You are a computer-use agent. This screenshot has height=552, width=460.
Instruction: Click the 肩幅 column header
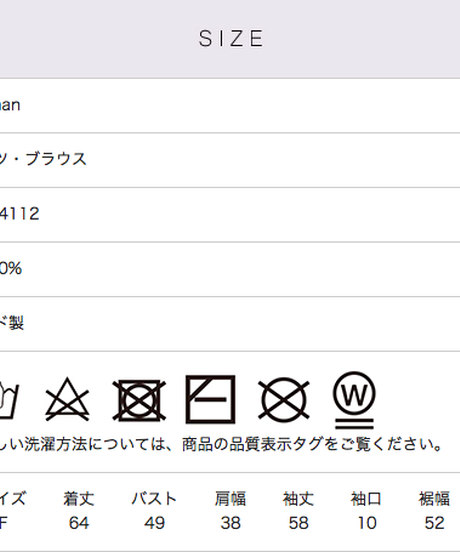230,499
